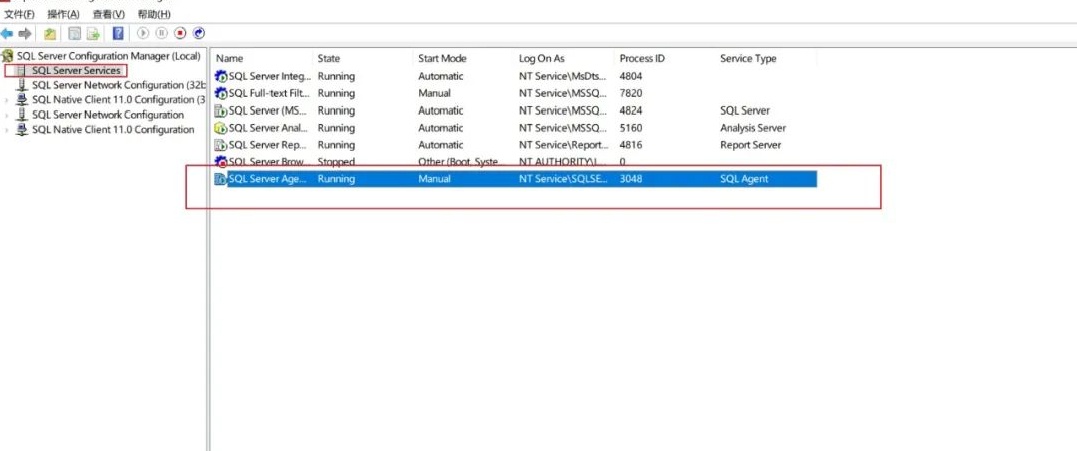Click the SQL Server Integration Services row icon
The width and height of the screenshot is (1077, 451).
point(221,76)
